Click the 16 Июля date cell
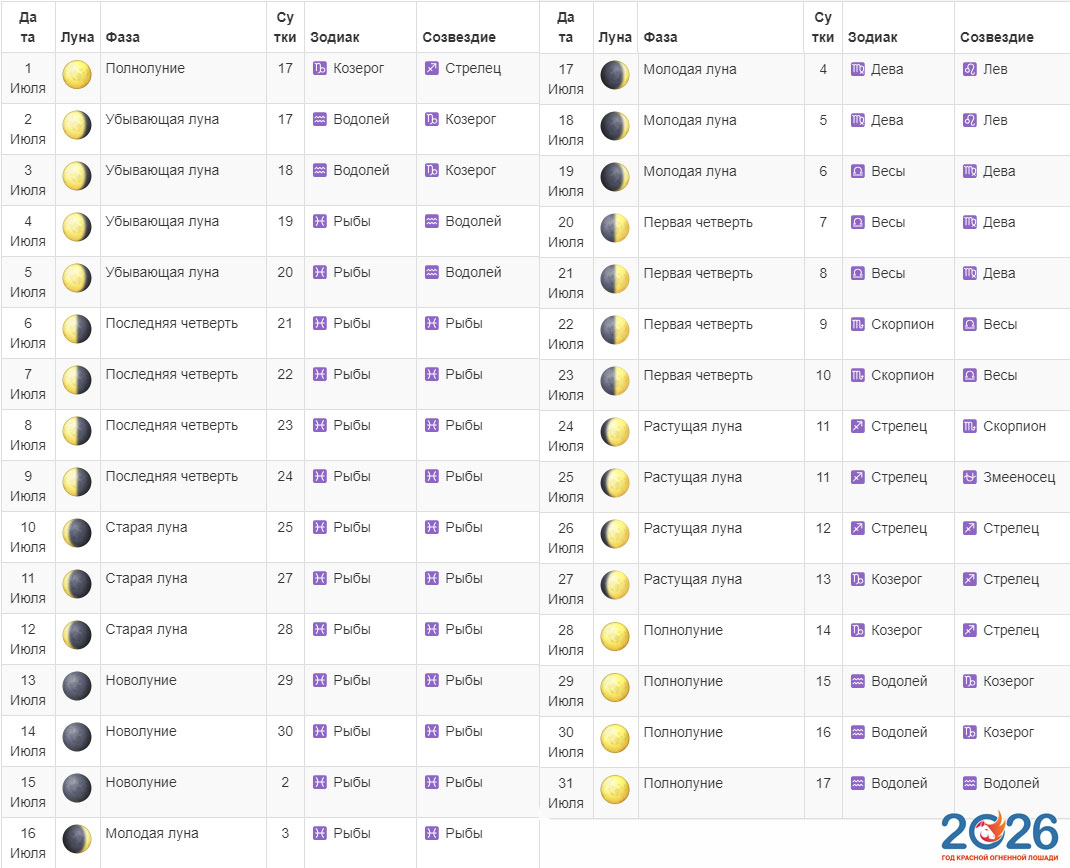 click(28, 843)
